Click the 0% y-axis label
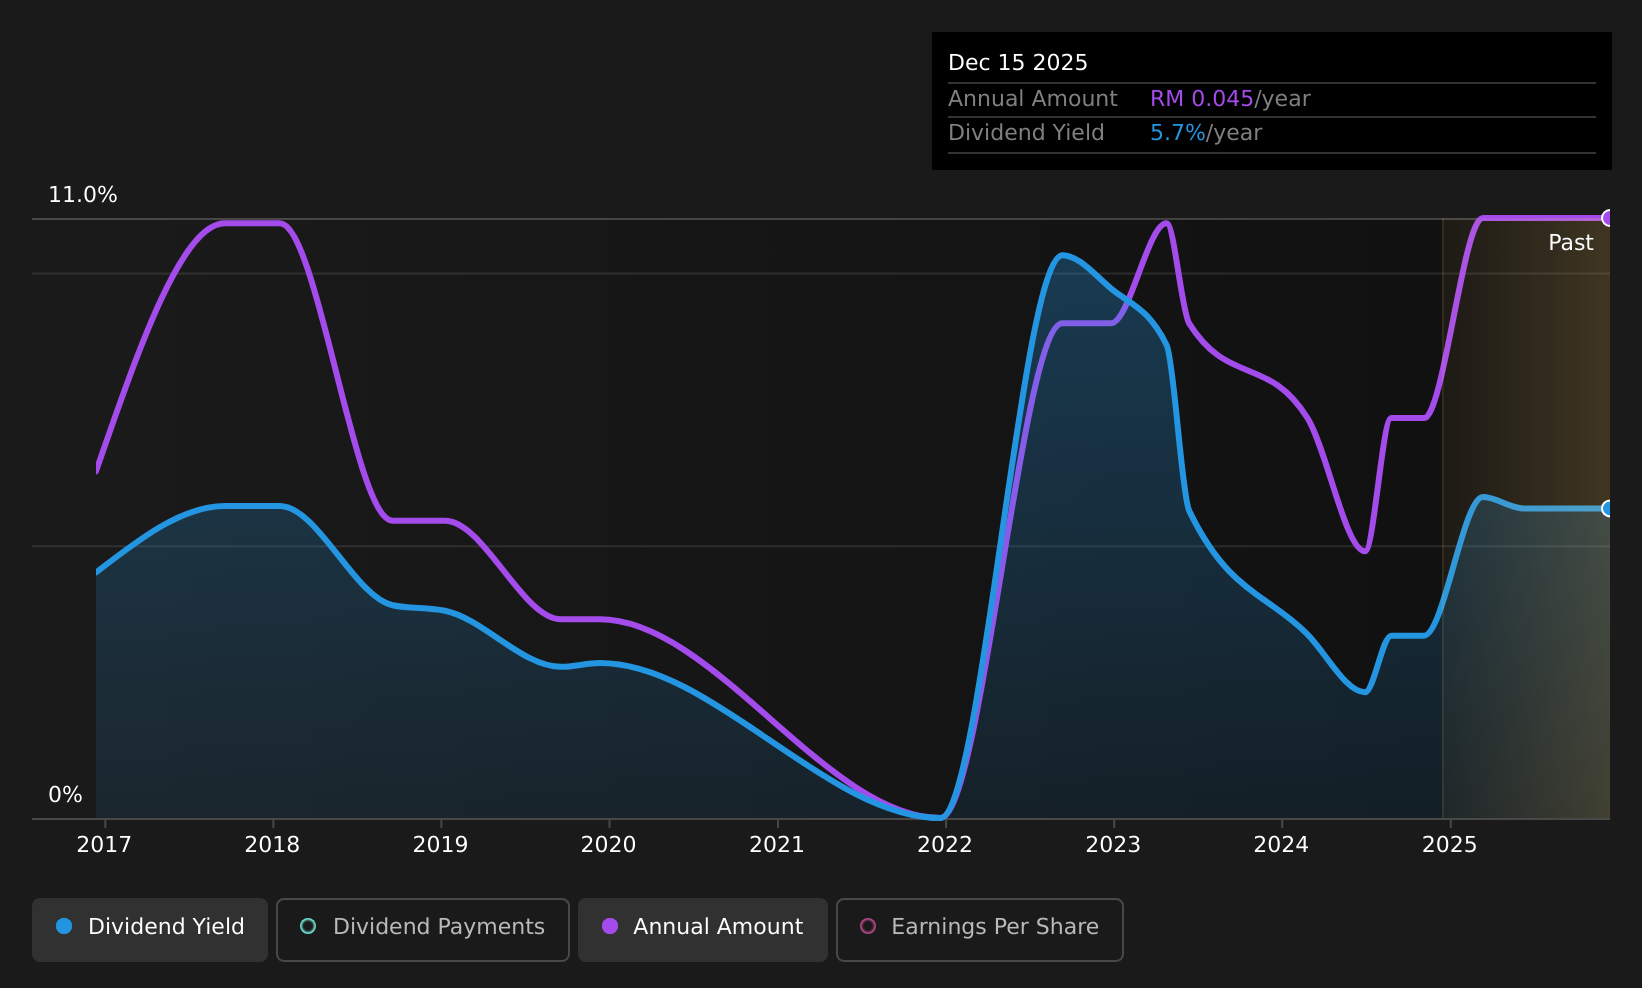This screenshot has width=1642, height=988. 65,795
